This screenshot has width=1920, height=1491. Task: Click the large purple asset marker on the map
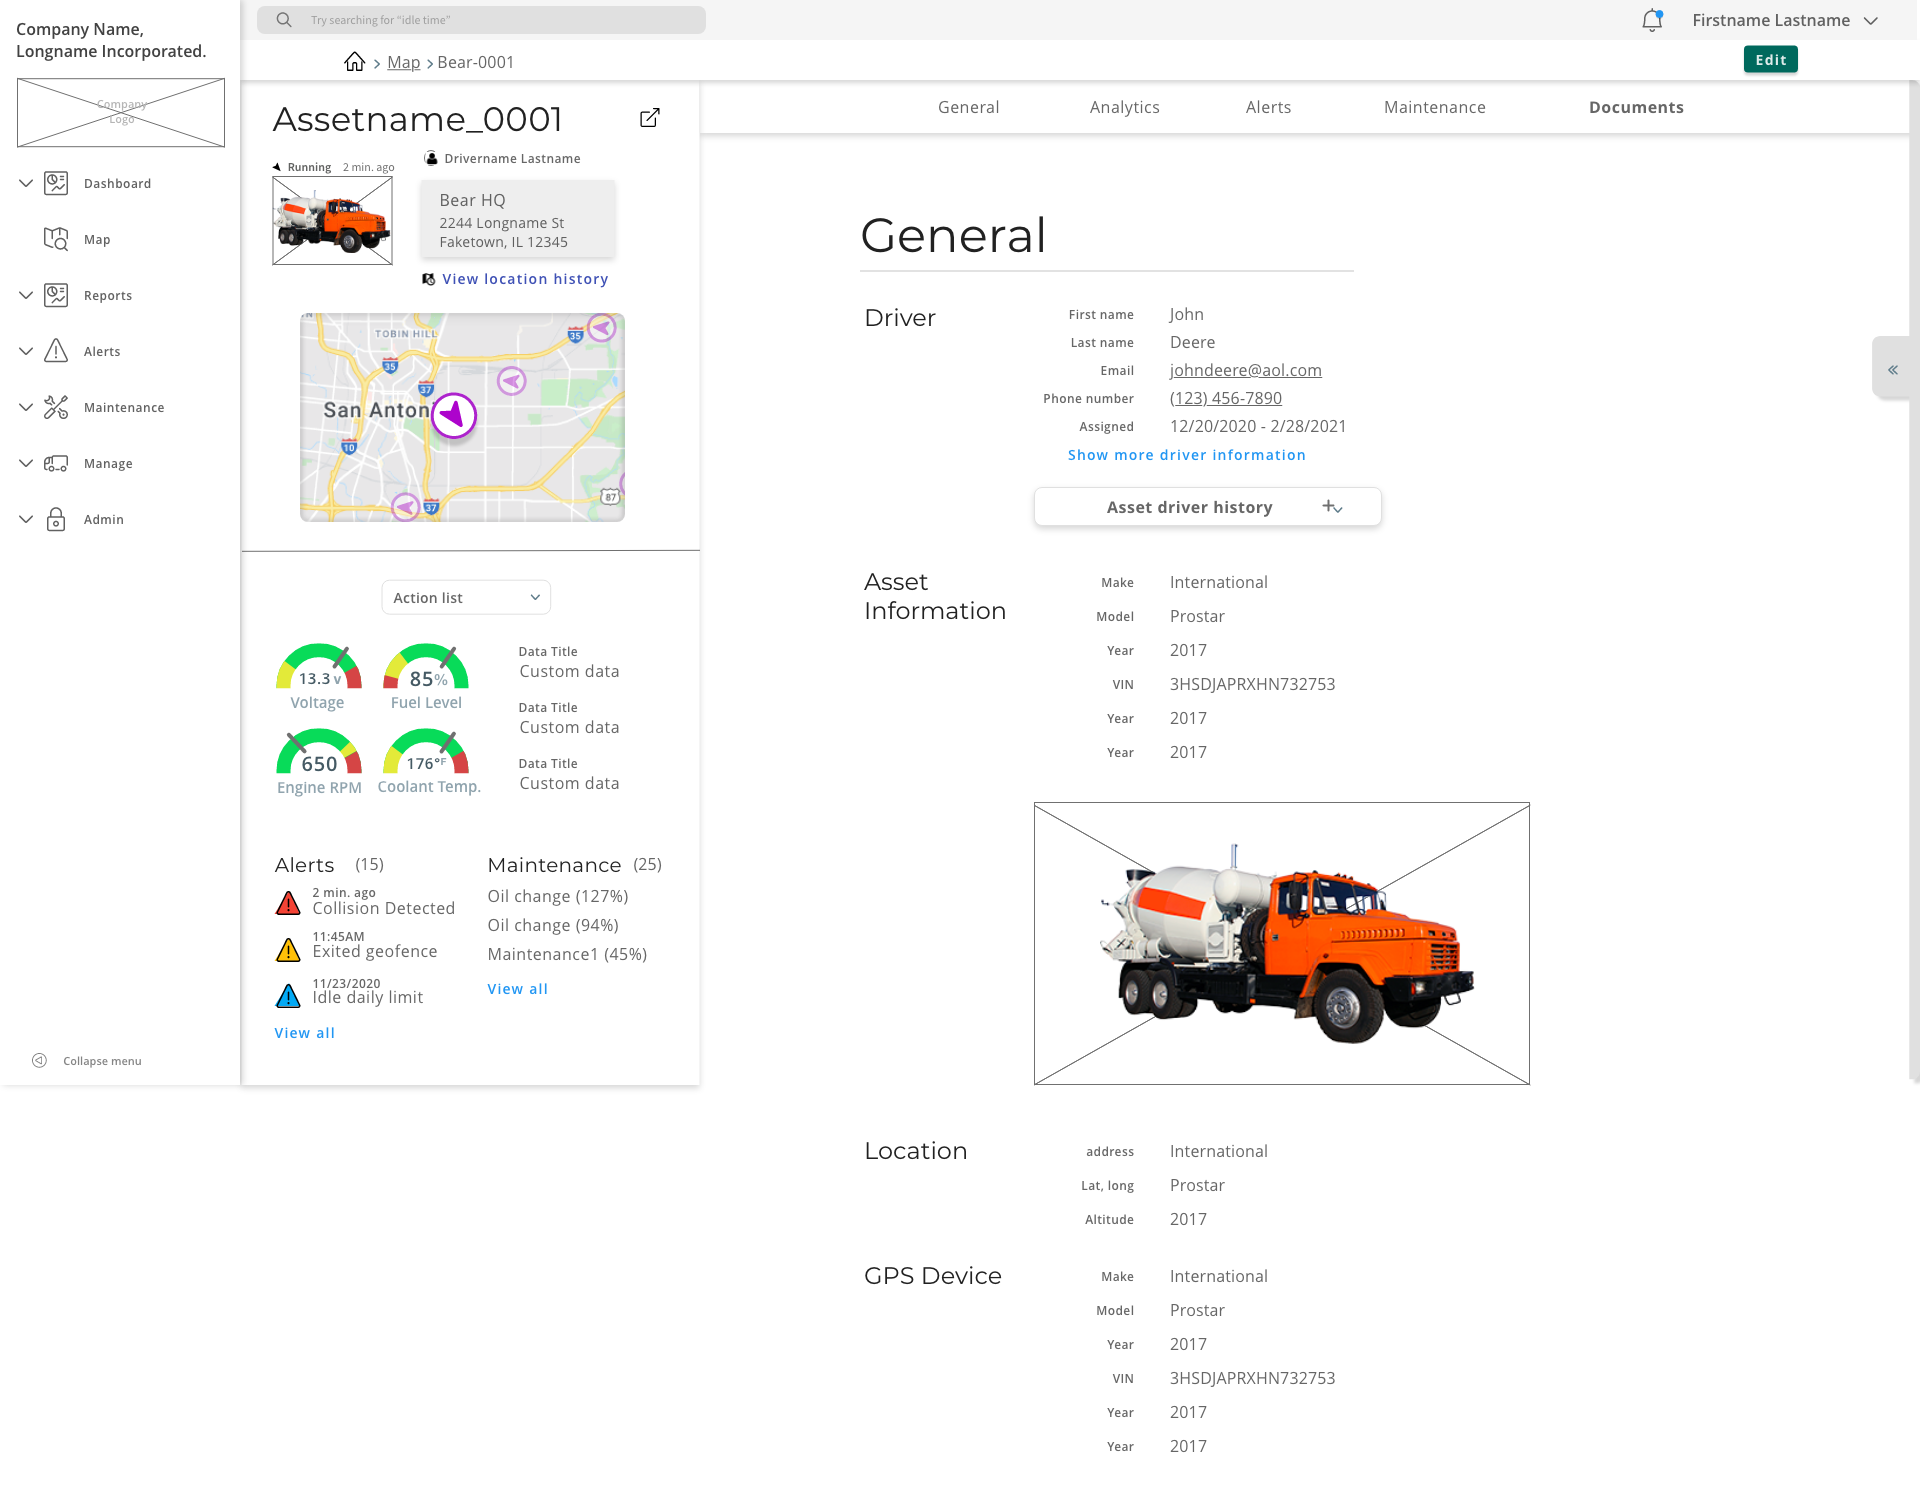[454, 415]
